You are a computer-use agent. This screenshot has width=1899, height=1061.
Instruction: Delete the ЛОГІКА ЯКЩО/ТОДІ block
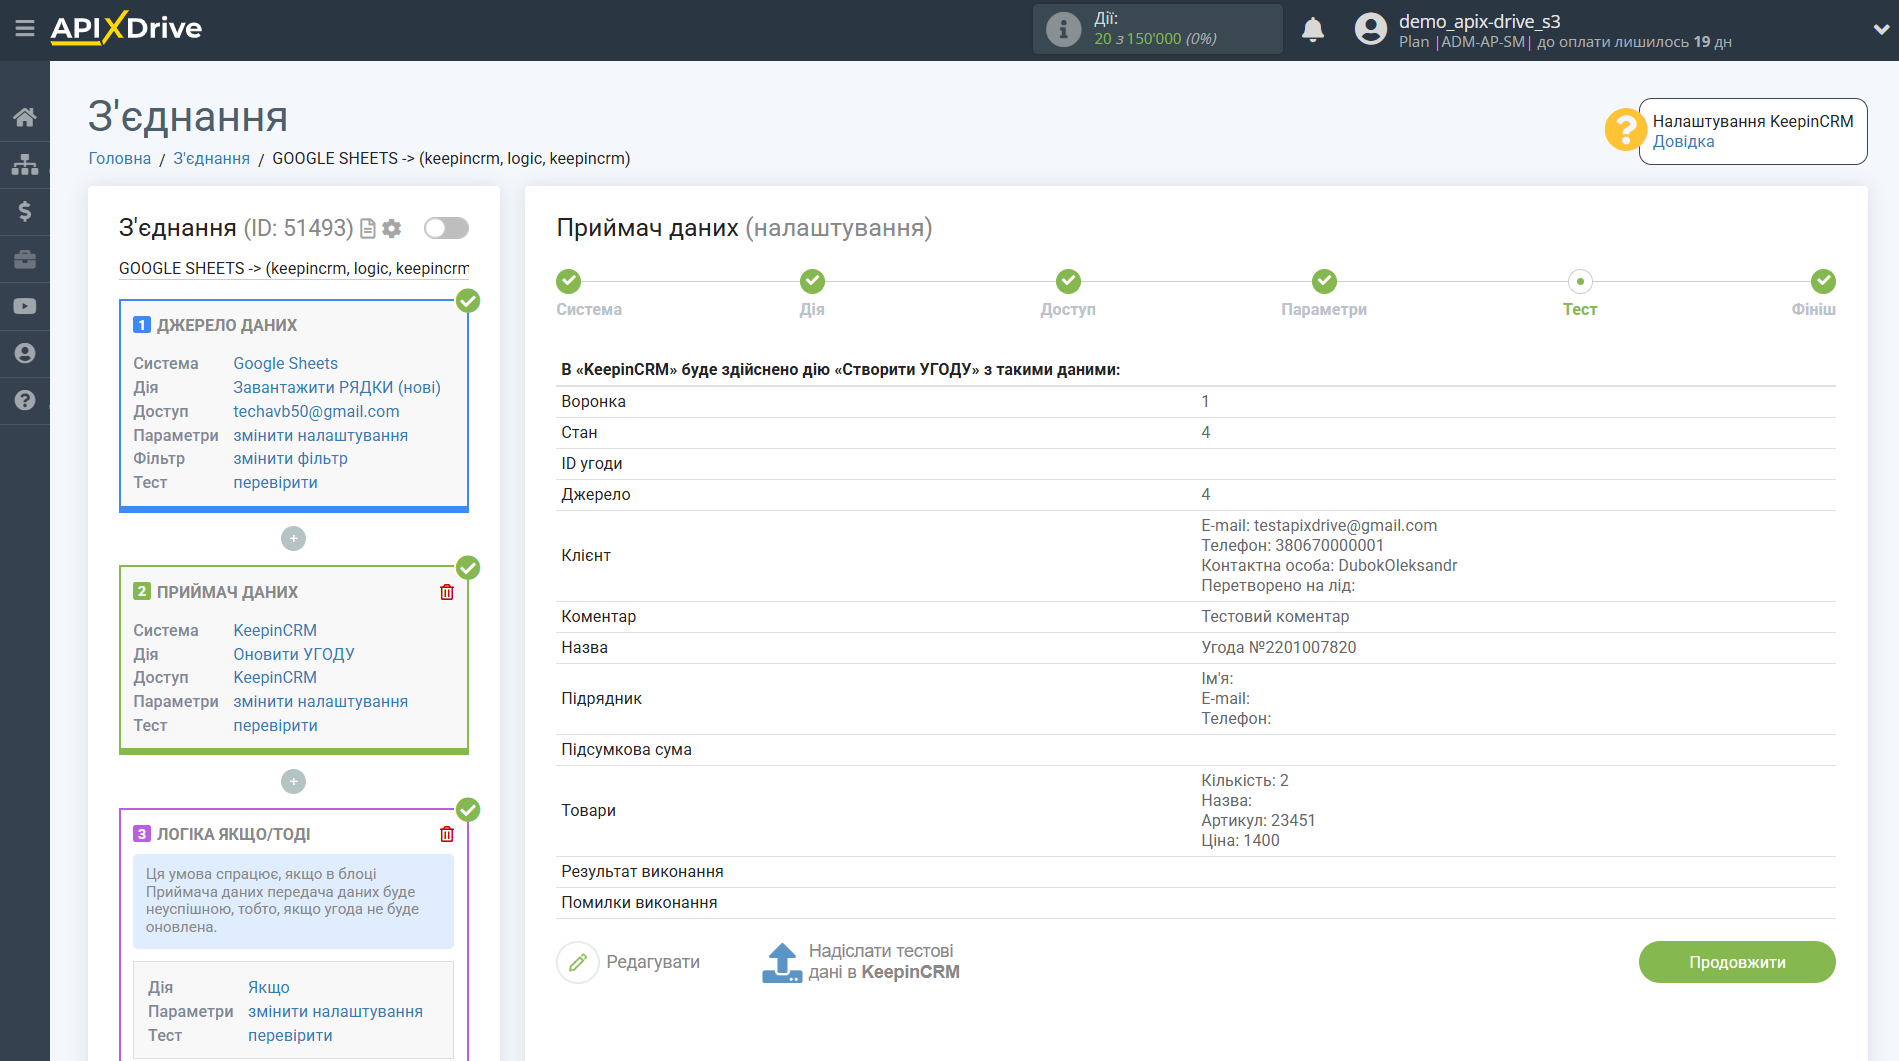pyautogui.click(x=447, y=834)
